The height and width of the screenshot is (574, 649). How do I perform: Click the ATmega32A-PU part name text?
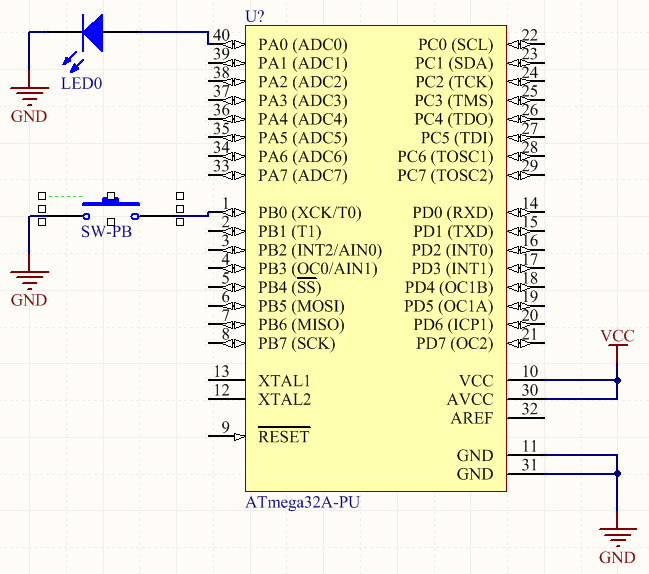[x=303, y=502]
